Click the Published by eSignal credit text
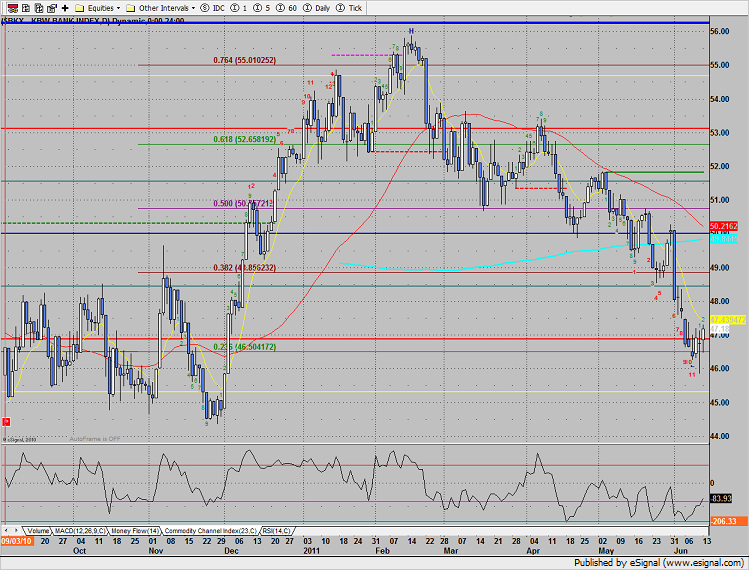749x570 pixels. (x=660, y=563)
